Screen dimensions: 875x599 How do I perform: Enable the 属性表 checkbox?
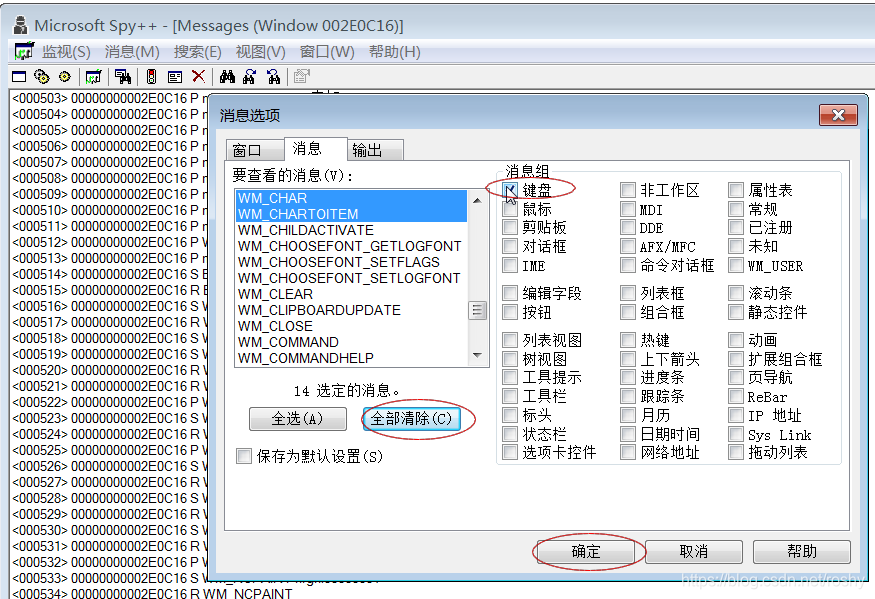[x=736, y=190]
